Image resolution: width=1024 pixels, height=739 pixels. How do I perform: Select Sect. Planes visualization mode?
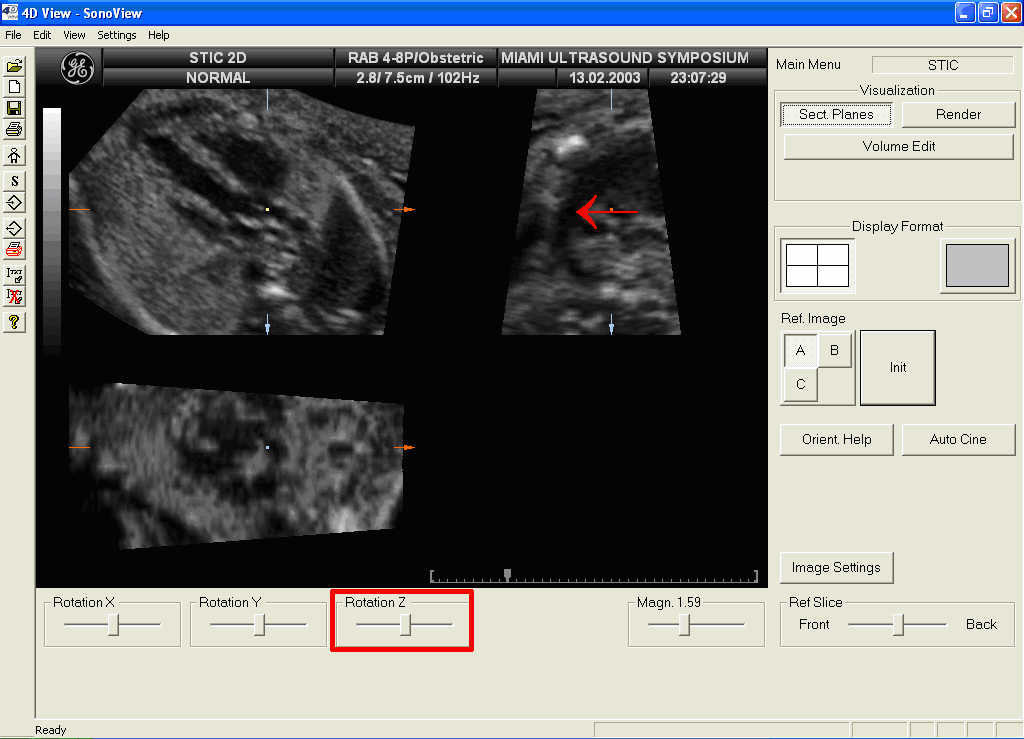point(836,114)
